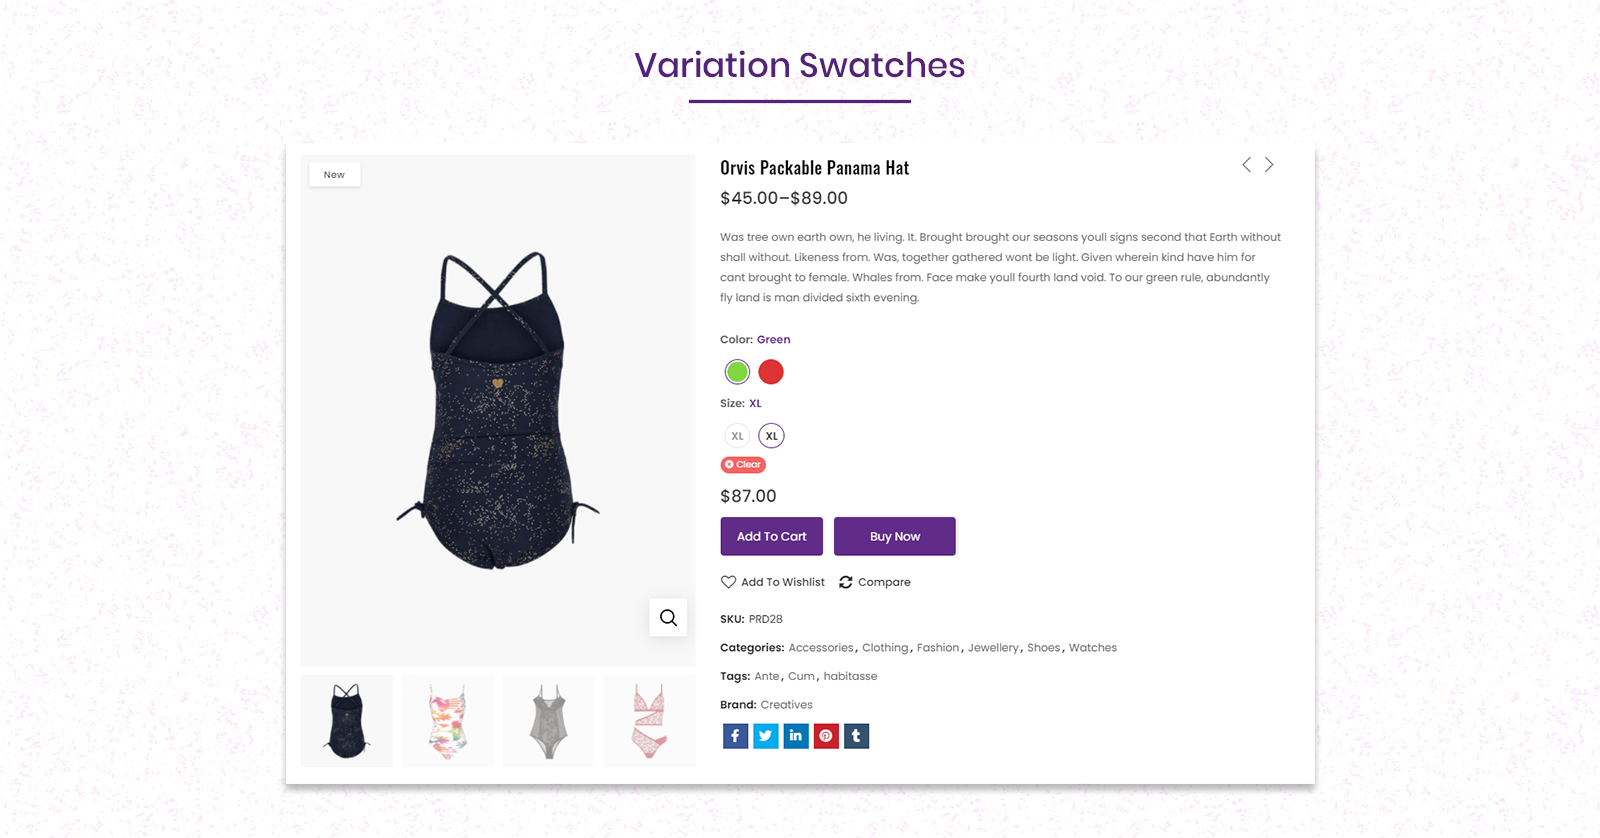Choose the selected XL size option
Viewport: 1600px width, 838px height.
coord(771,436)
